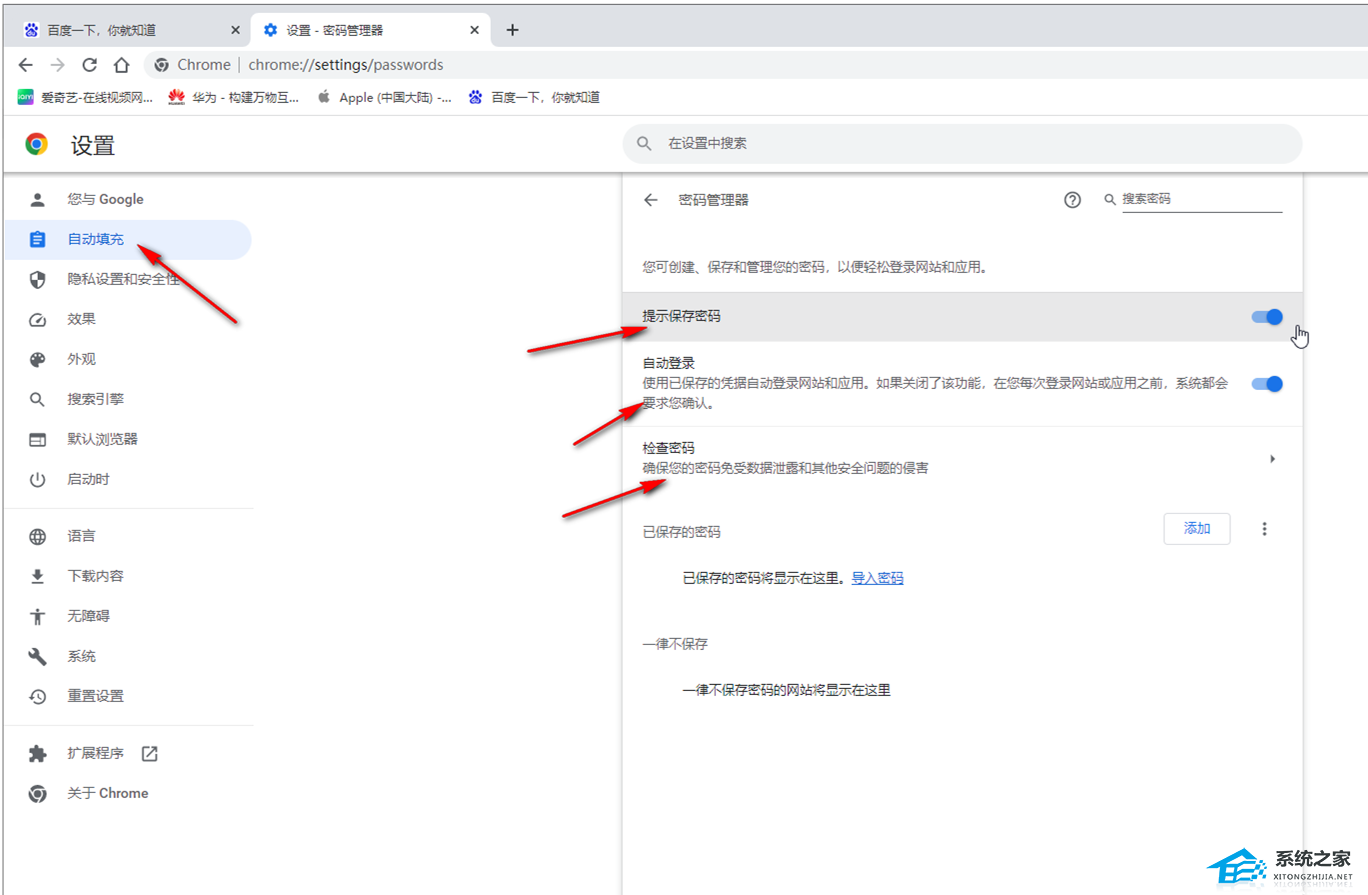Click the home icon in toolbar
The image size is (1368, 895).
coord(121,65)
